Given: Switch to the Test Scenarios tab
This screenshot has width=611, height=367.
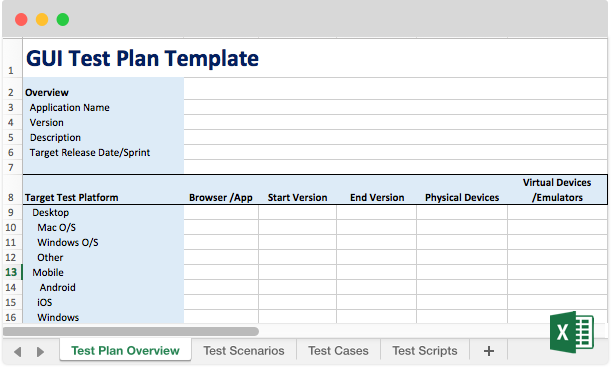Looking at the screenshot, I should [244, 351].
